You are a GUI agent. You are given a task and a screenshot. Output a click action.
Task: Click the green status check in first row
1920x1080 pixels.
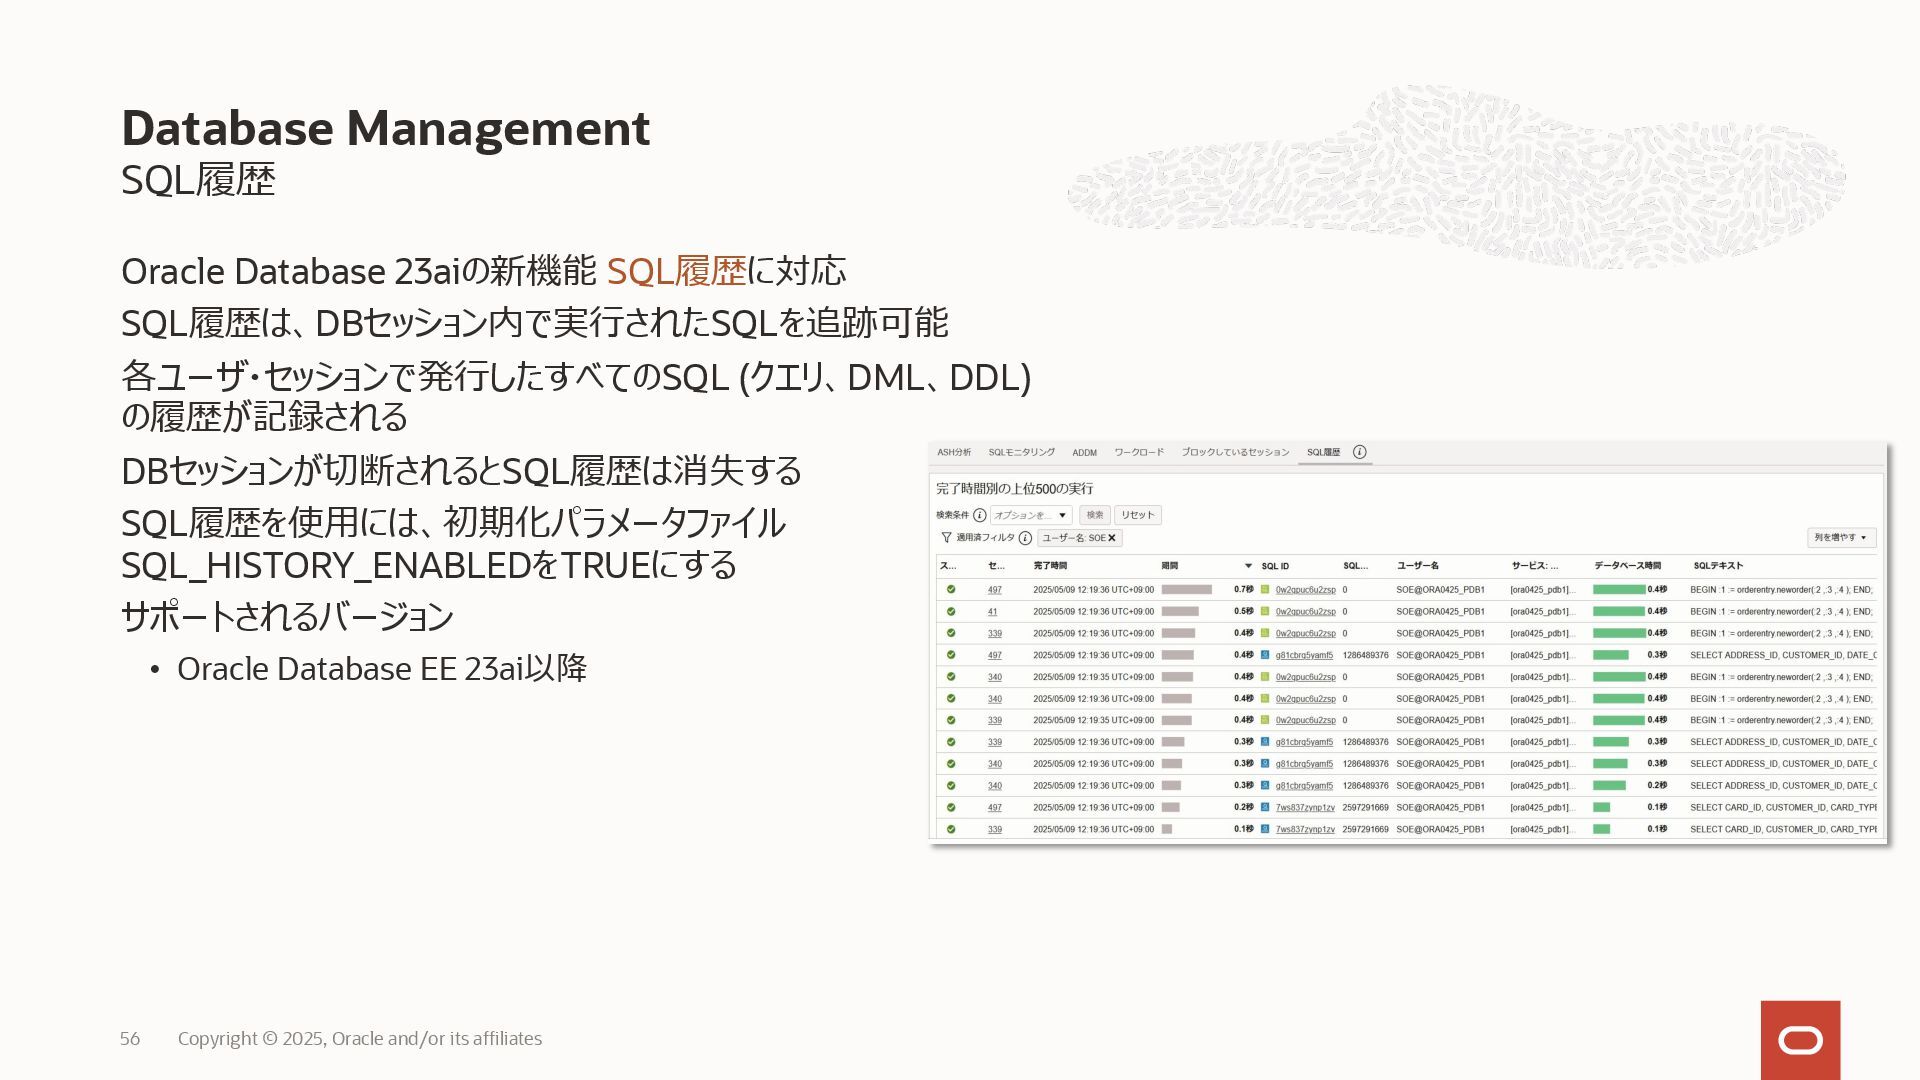951,590
